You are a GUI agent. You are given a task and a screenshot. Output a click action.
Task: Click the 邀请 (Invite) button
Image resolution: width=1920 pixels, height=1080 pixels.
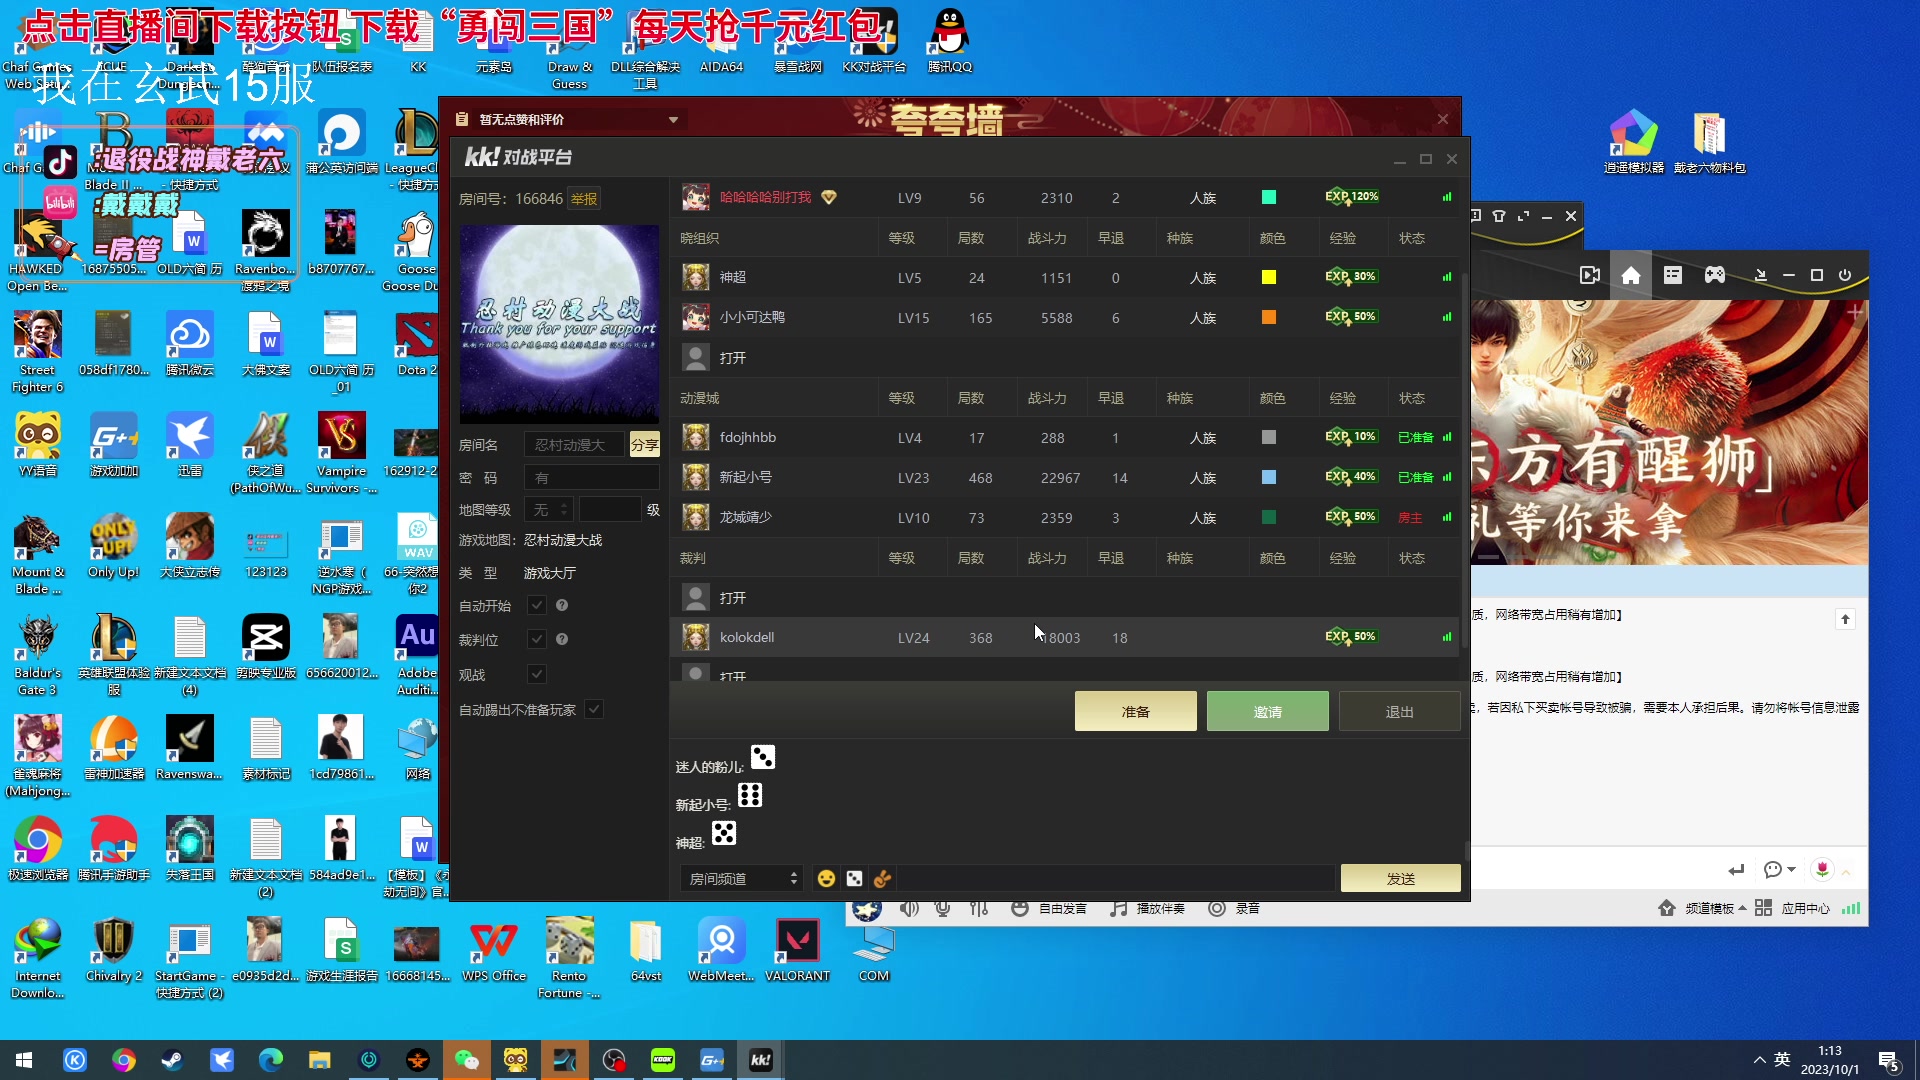(x=1266, y=711)
